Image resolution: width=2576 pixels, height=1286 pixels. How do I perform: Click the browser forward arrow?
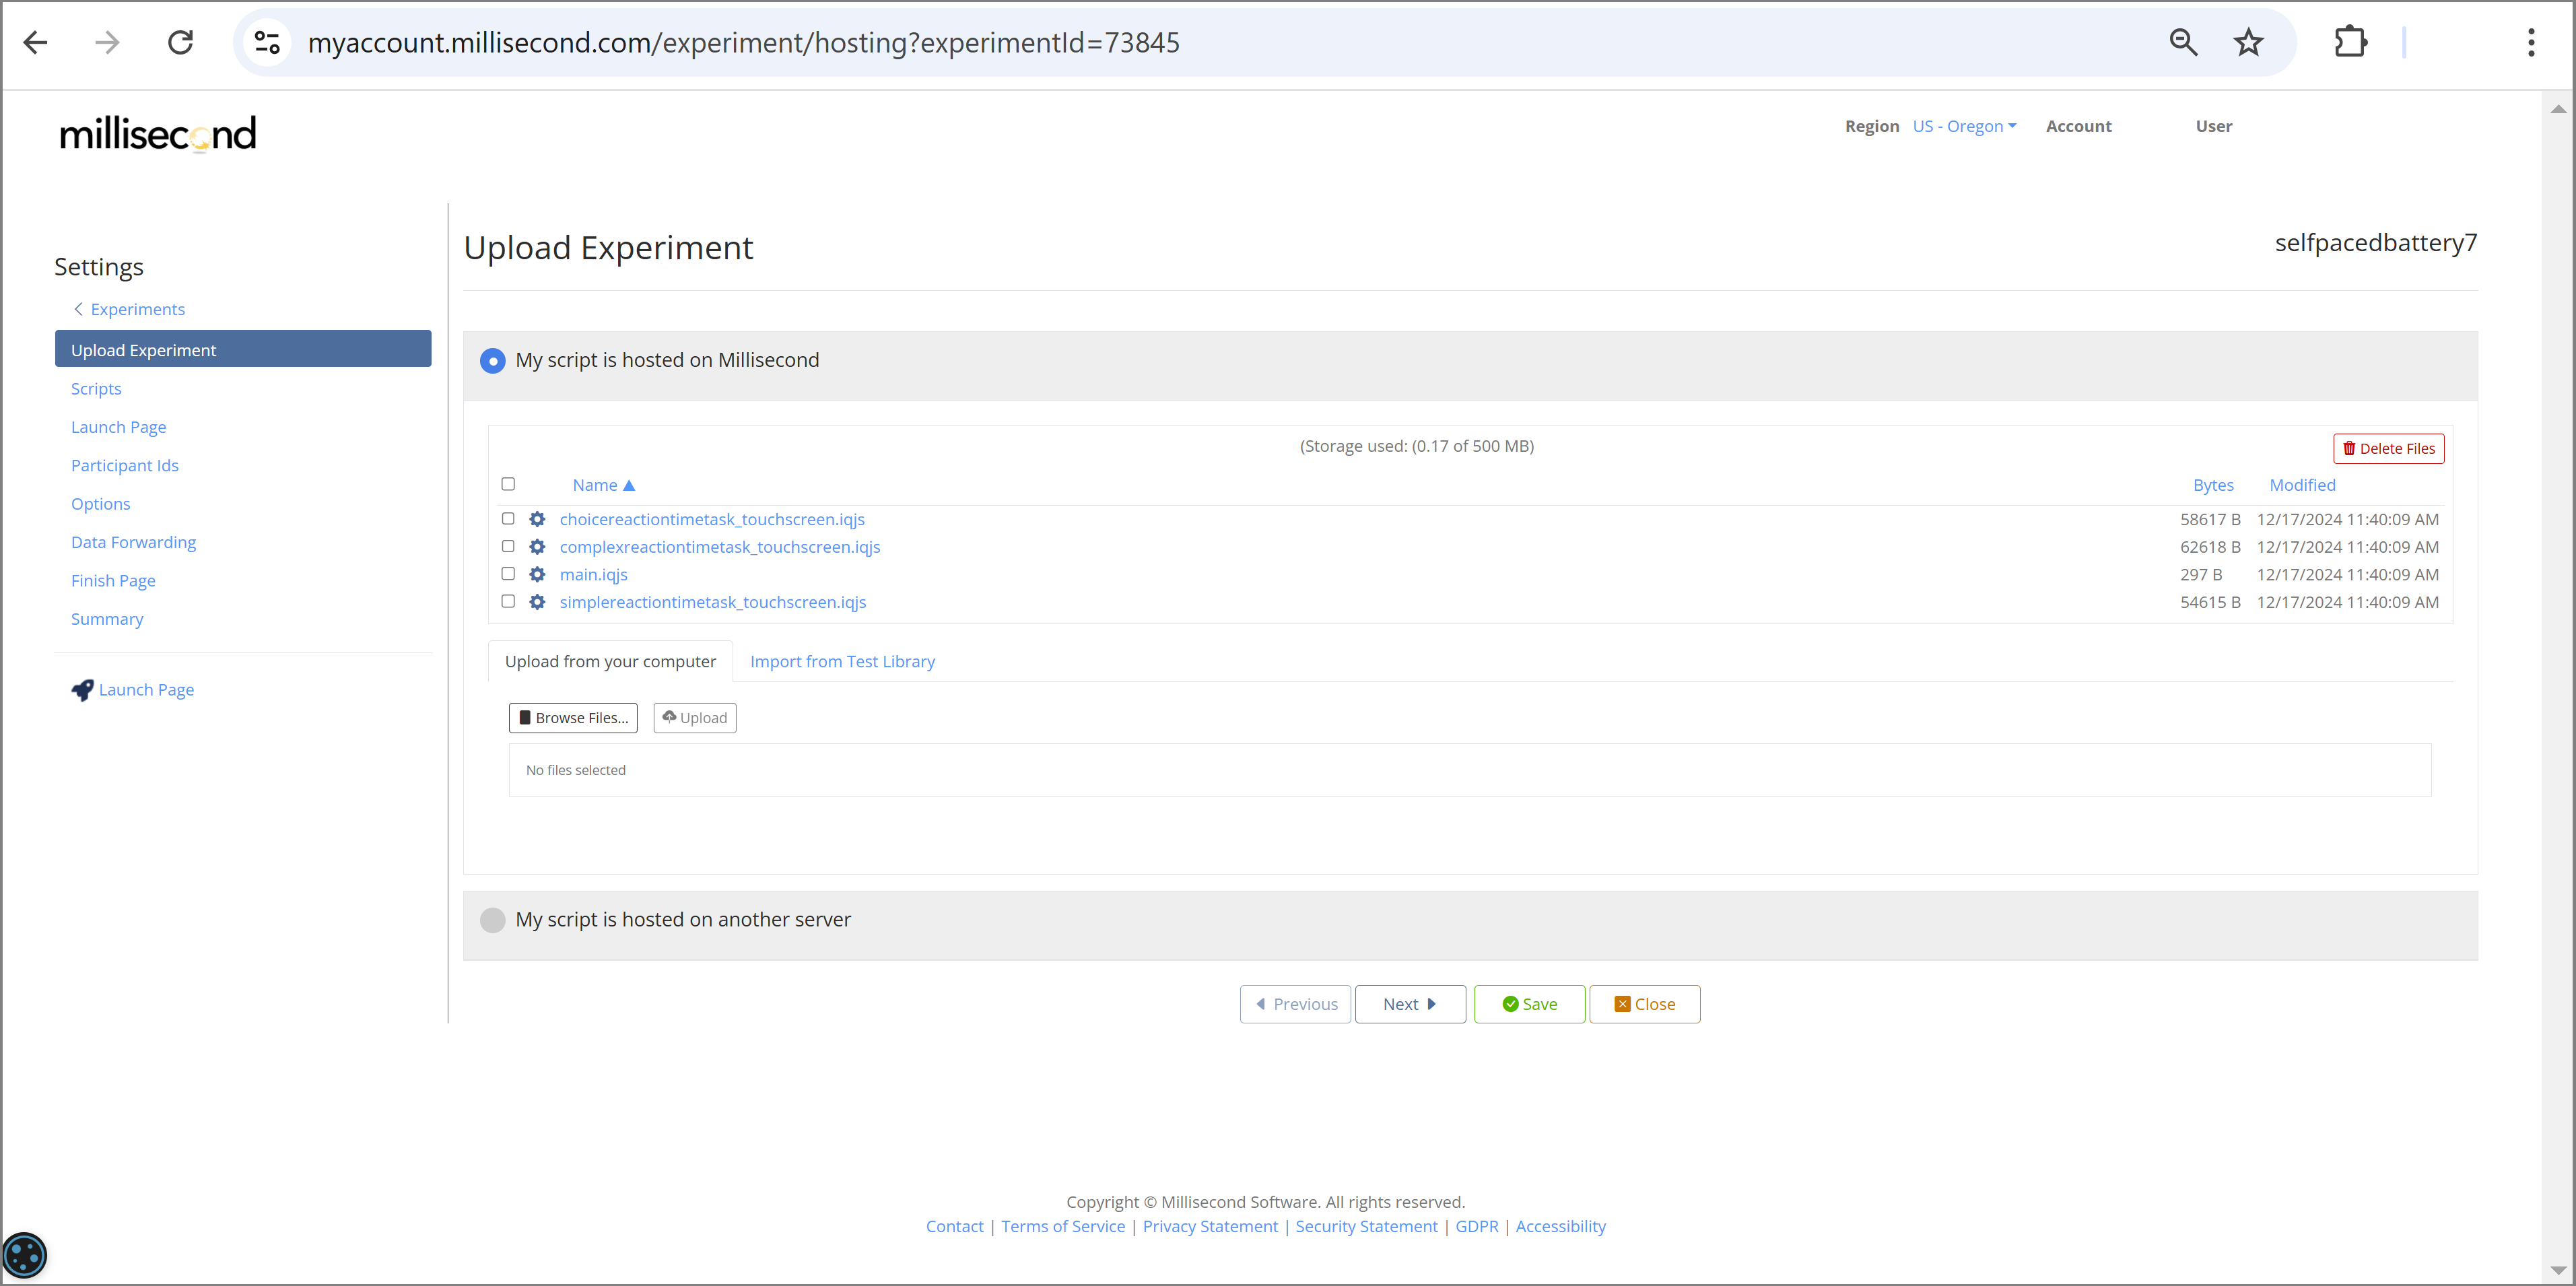[x=107, y=43]
